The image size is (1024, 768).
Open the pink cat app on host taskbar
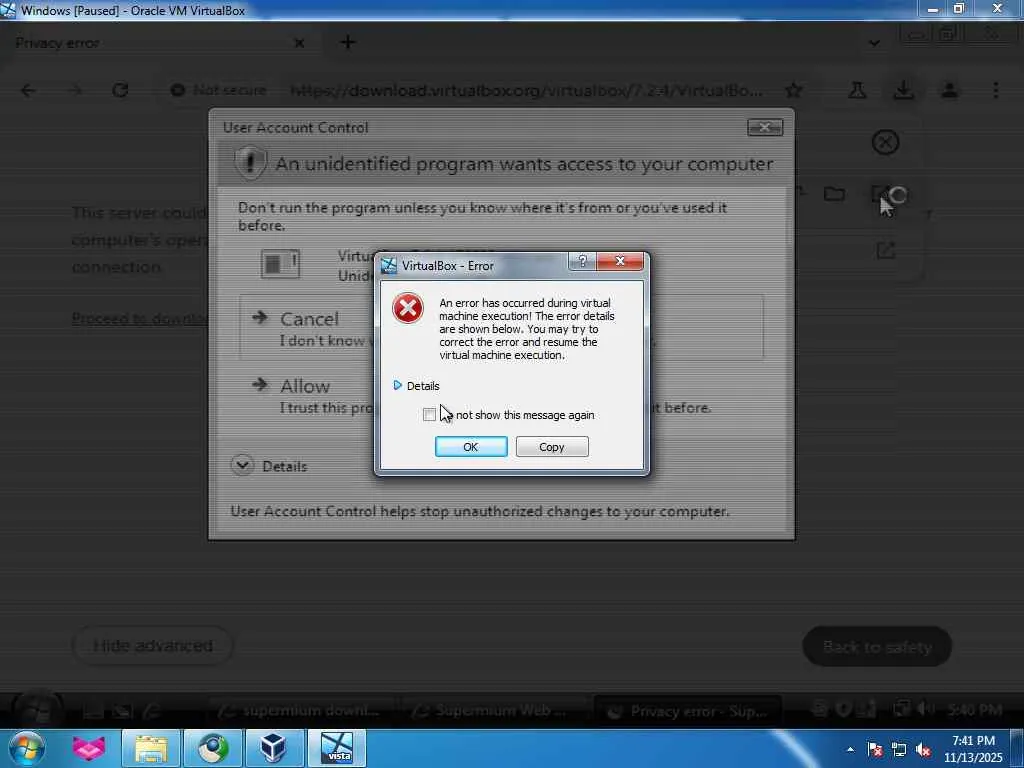[x=89, y=748]
